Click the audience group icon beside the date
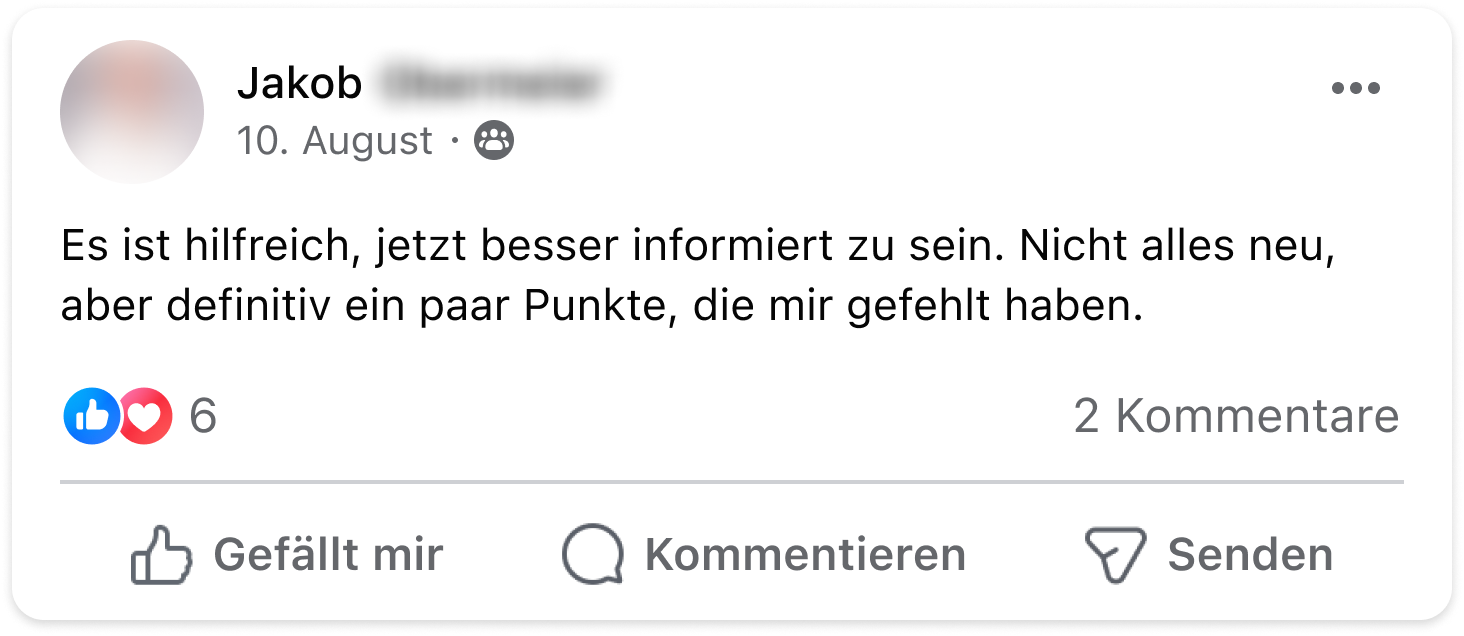 493,141
